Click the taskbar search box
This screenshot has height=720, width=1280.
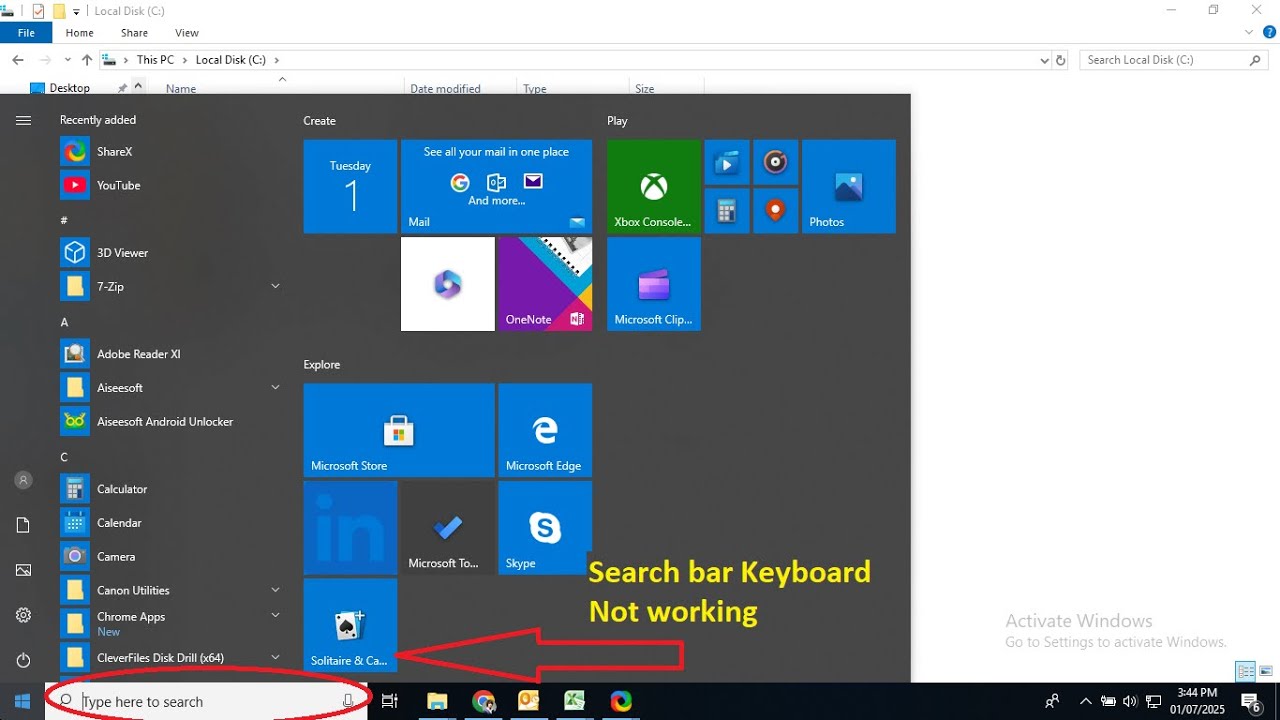[x=207, y=701]
